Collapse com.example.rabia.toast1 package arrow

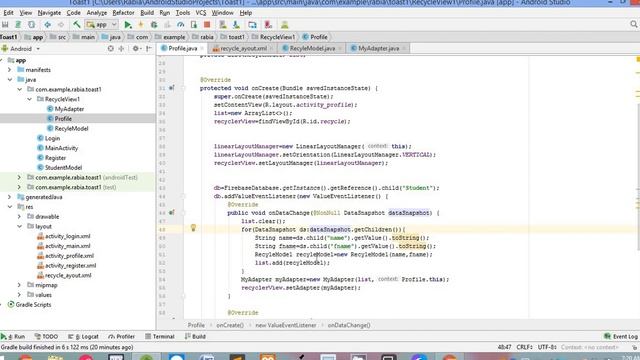point(19,89)
